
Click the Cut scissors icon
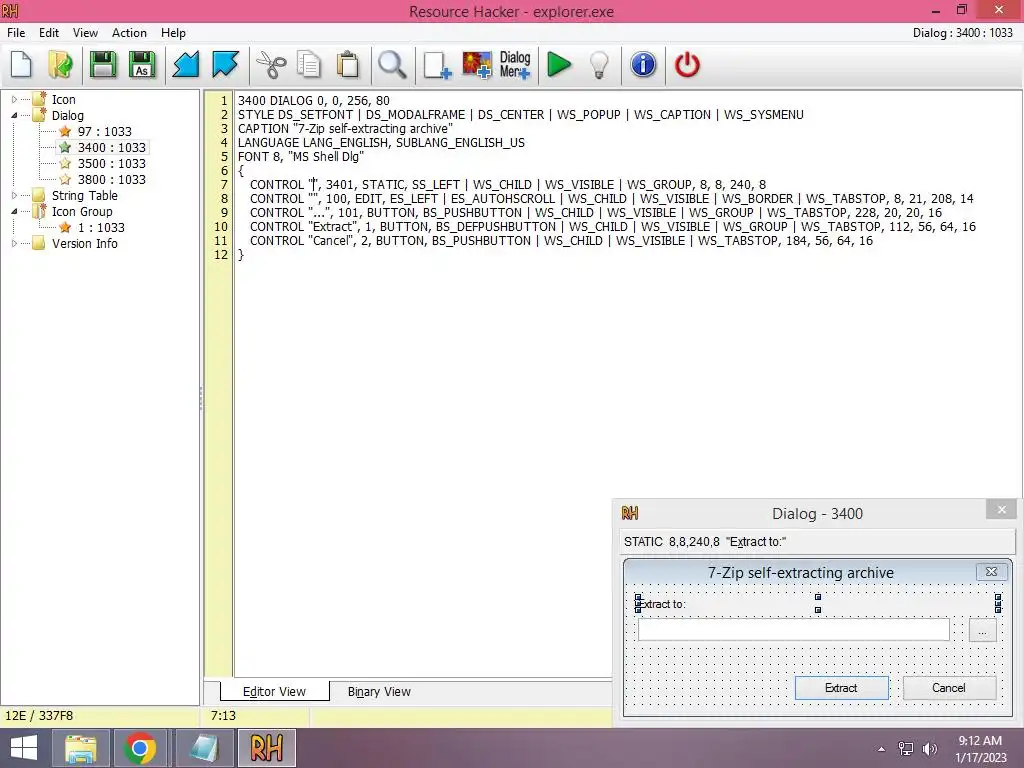click(x=271, y=65)
